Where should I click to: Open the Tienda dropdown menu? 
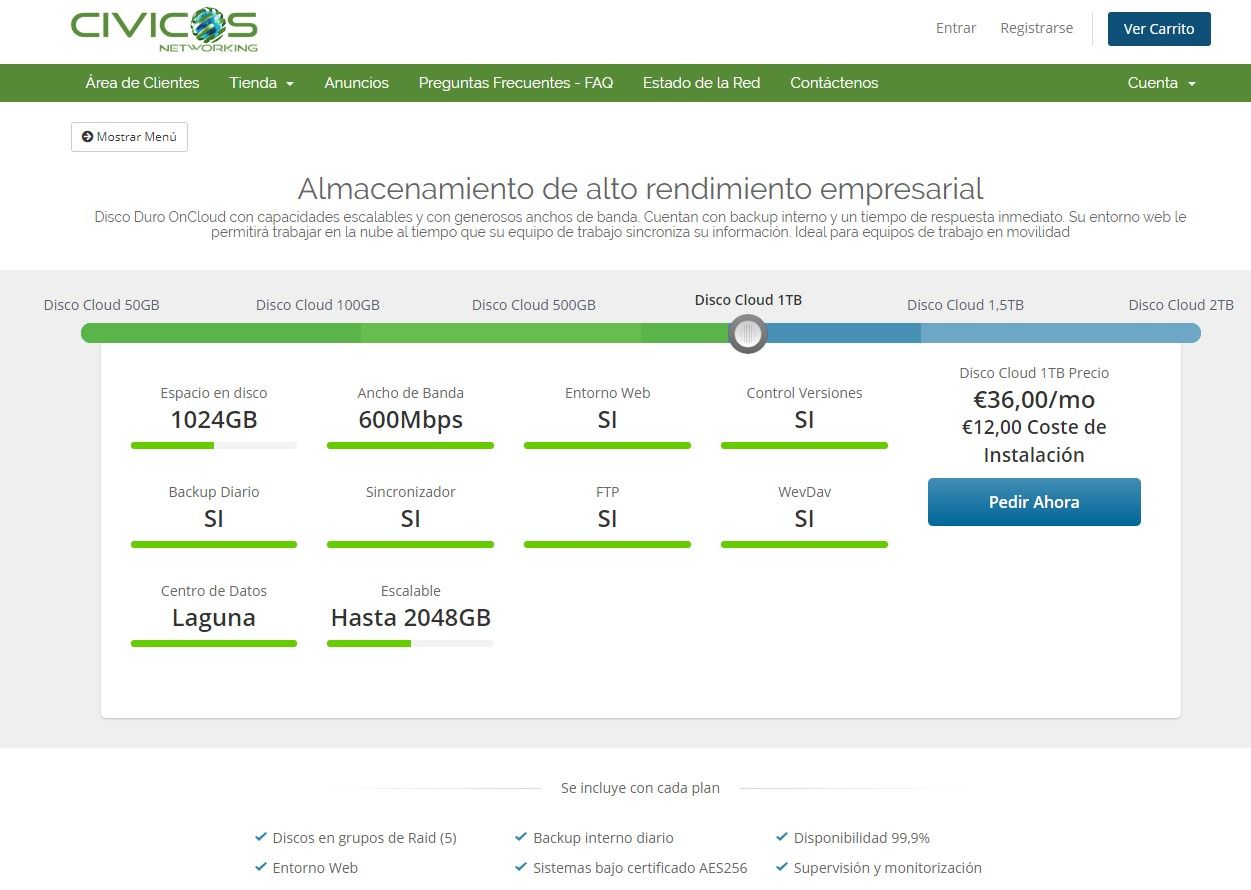tap(261, 83)
